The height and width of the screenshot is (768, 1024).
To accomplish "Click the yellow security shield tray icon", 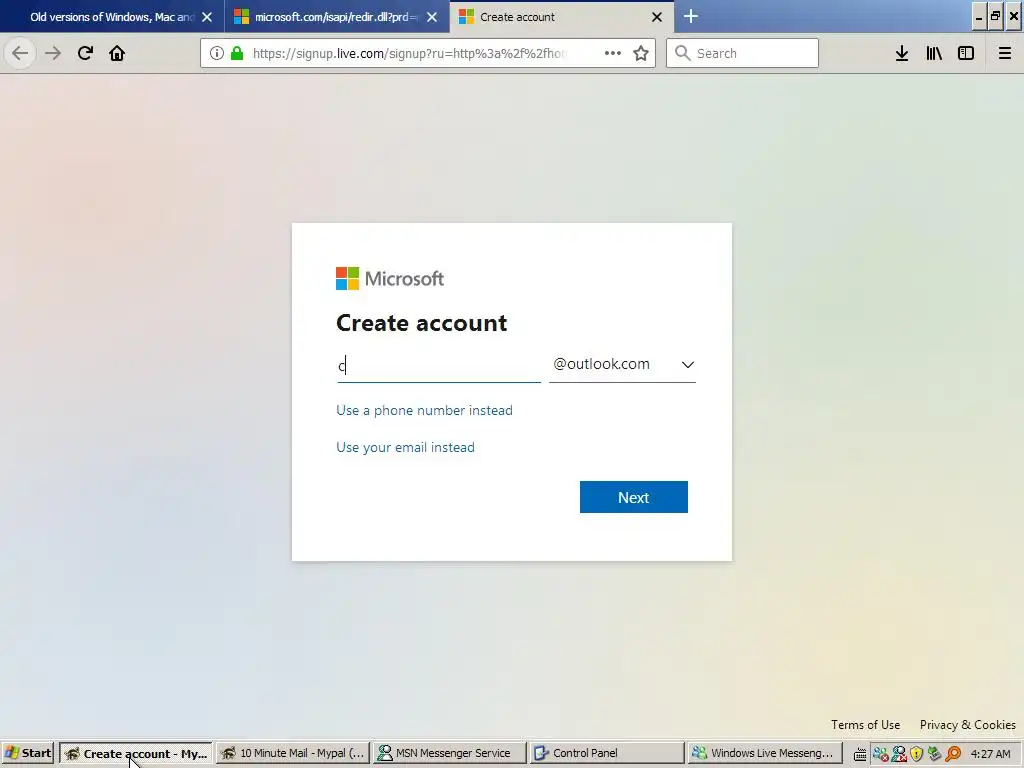I will click(917, 754).
